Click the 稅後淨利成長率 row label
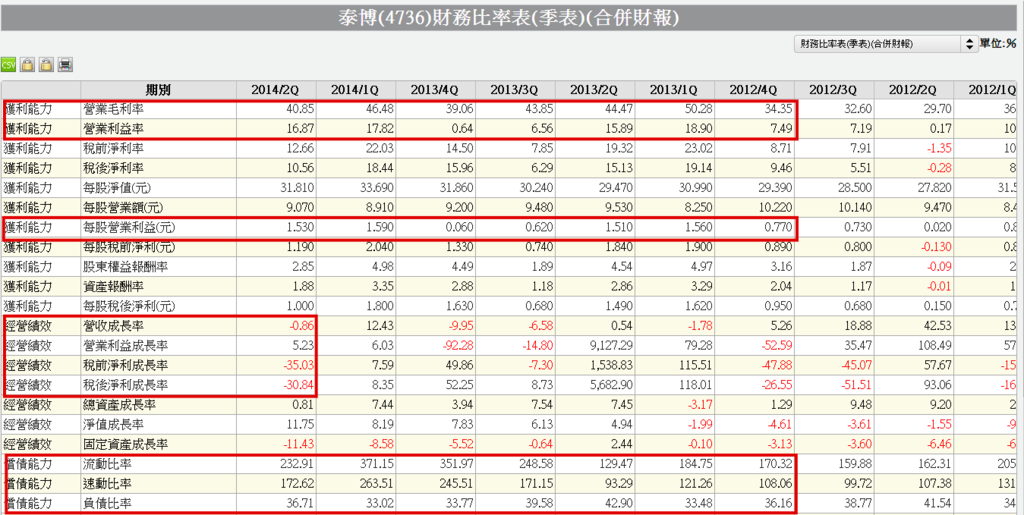 pyautogui.click(x=125, y=385)
